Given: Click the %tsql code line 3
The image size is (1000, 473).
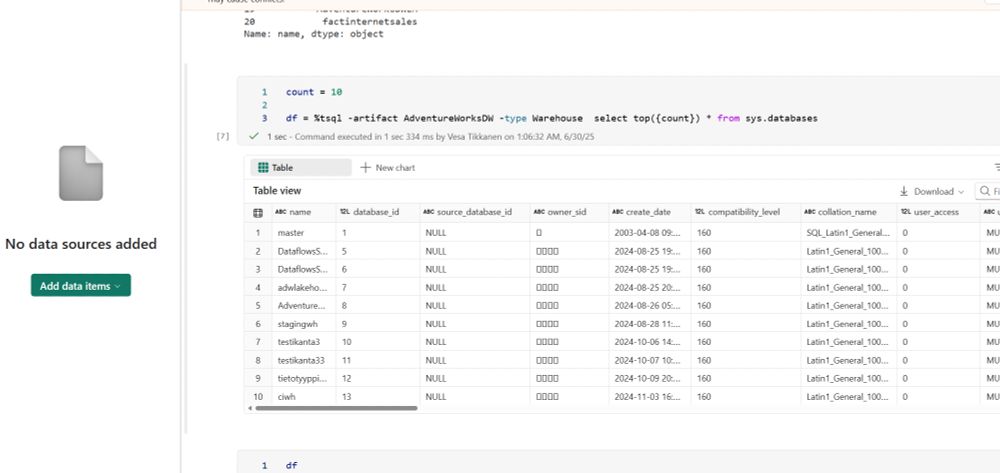Looking at the screenshot, I should 552,118.
